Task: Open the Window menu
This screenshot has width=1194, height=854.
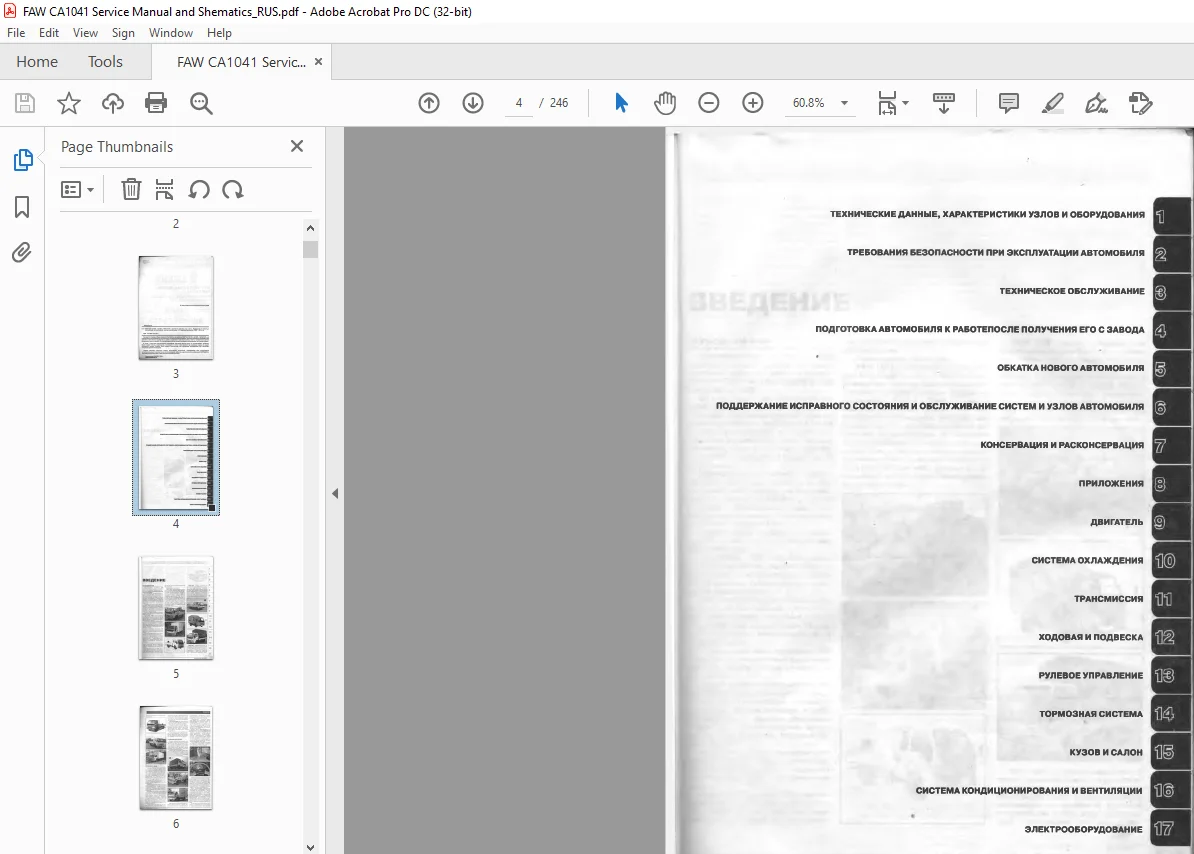Action: [171, 33]
